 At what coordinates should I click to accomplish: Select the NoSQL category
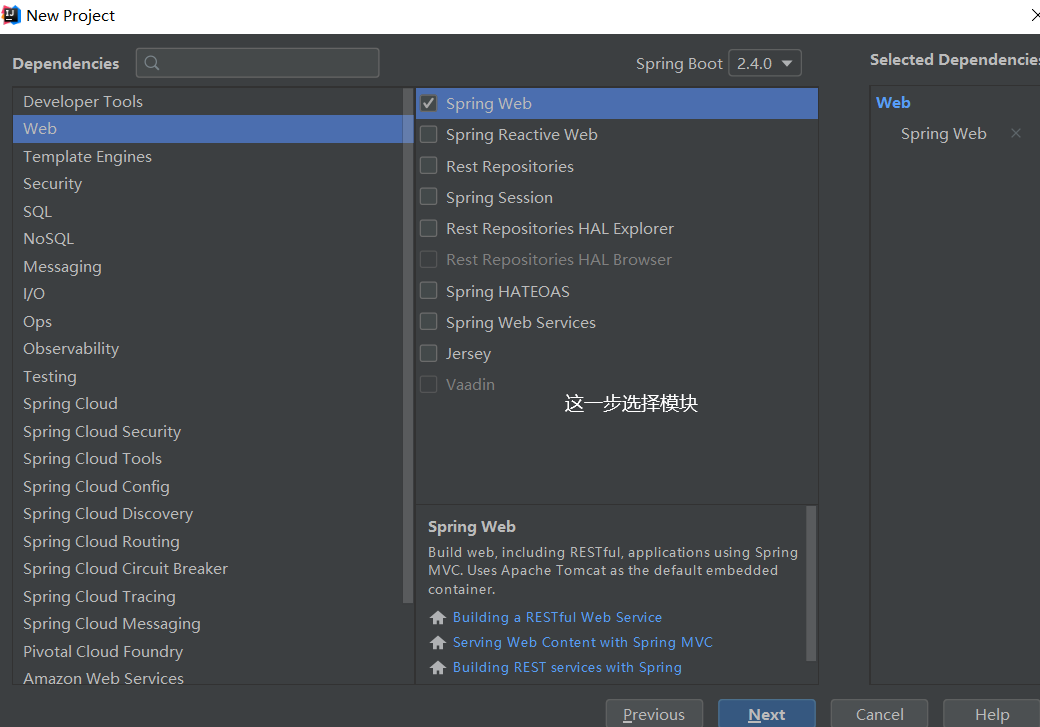point(208,239)
